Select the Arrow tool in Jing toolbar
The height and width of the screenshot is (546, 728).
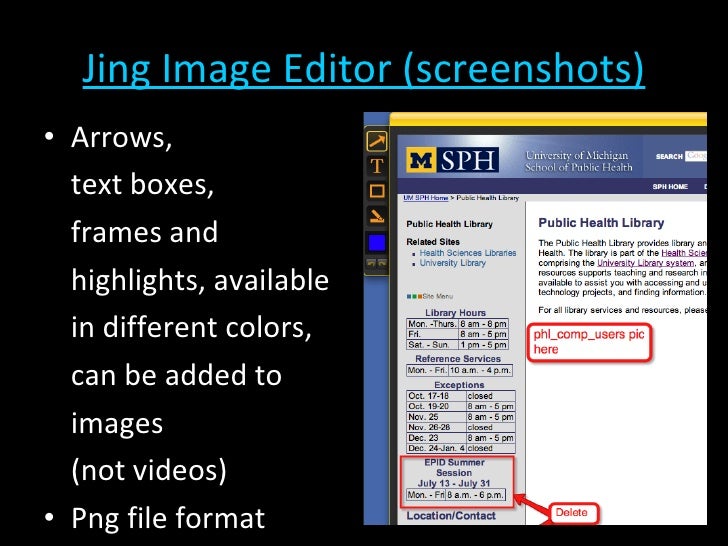377,141
